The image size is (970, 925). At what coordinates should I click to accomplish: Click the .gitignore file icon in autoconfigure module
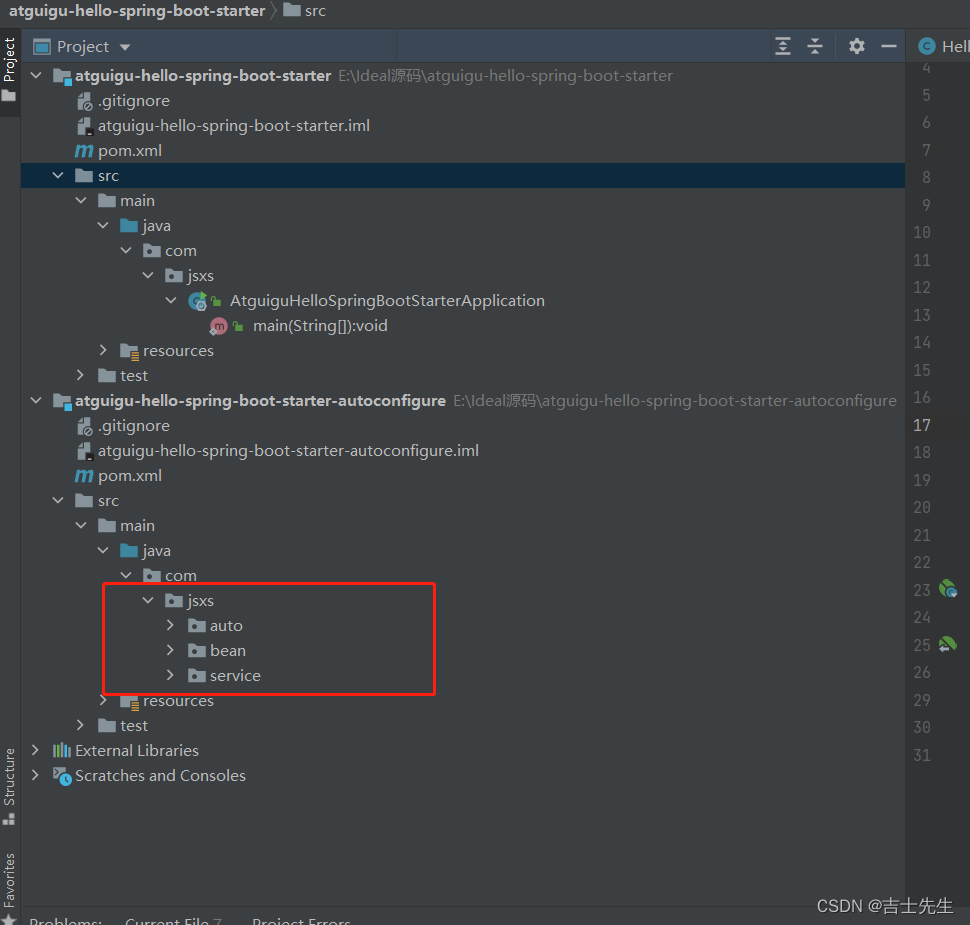click(x=85, y=426)
